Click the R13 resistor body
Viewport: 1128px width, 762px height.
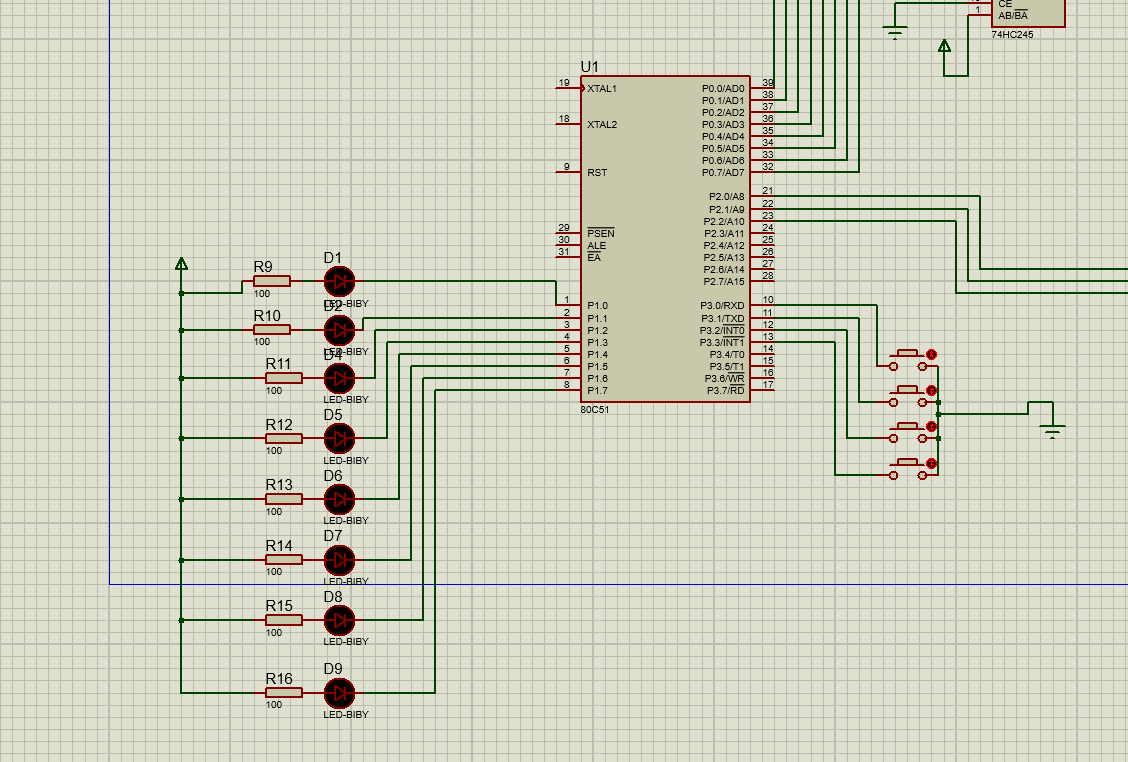tap(284, 499)
